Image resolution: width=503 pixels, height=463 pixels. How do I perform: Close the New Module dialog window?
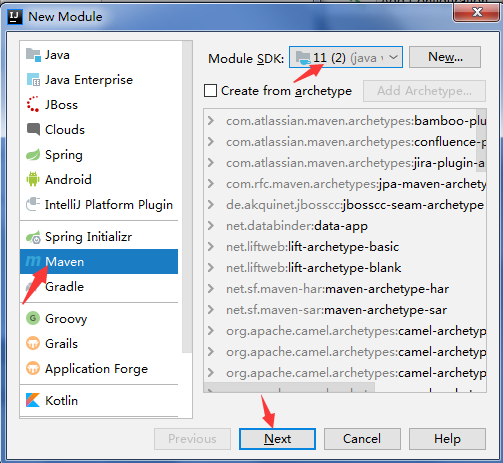(x=477, y=13)
